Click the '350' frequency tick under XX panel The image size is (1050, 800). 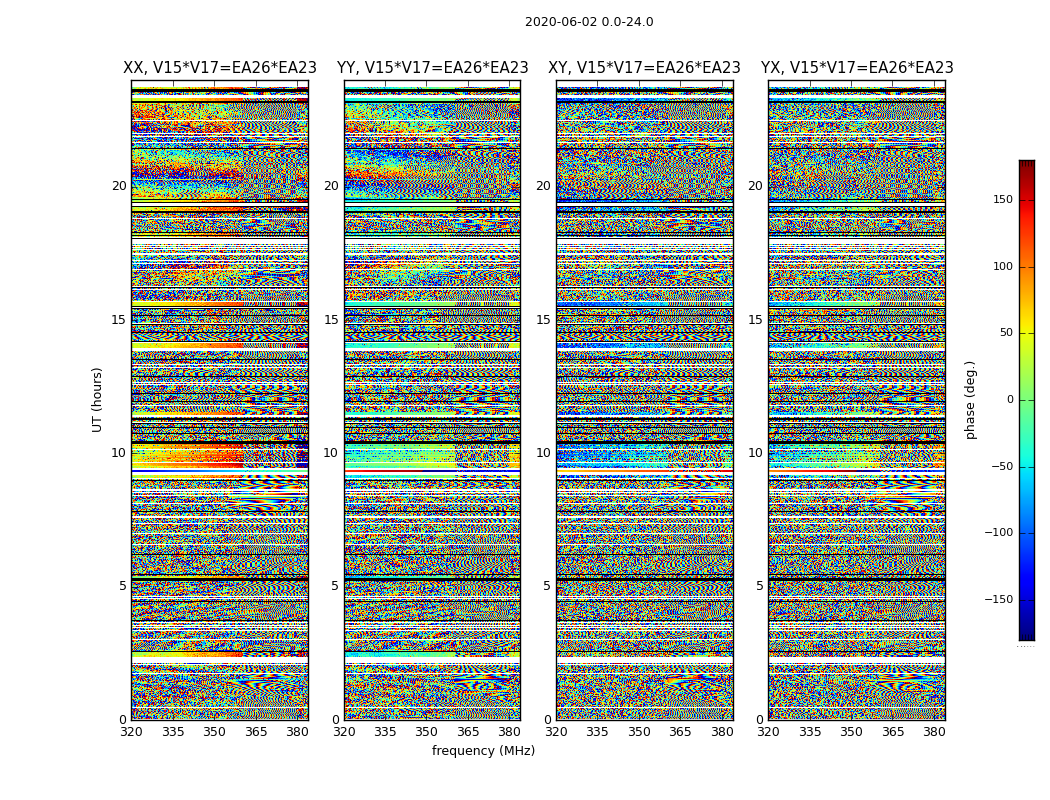(214, 732)
